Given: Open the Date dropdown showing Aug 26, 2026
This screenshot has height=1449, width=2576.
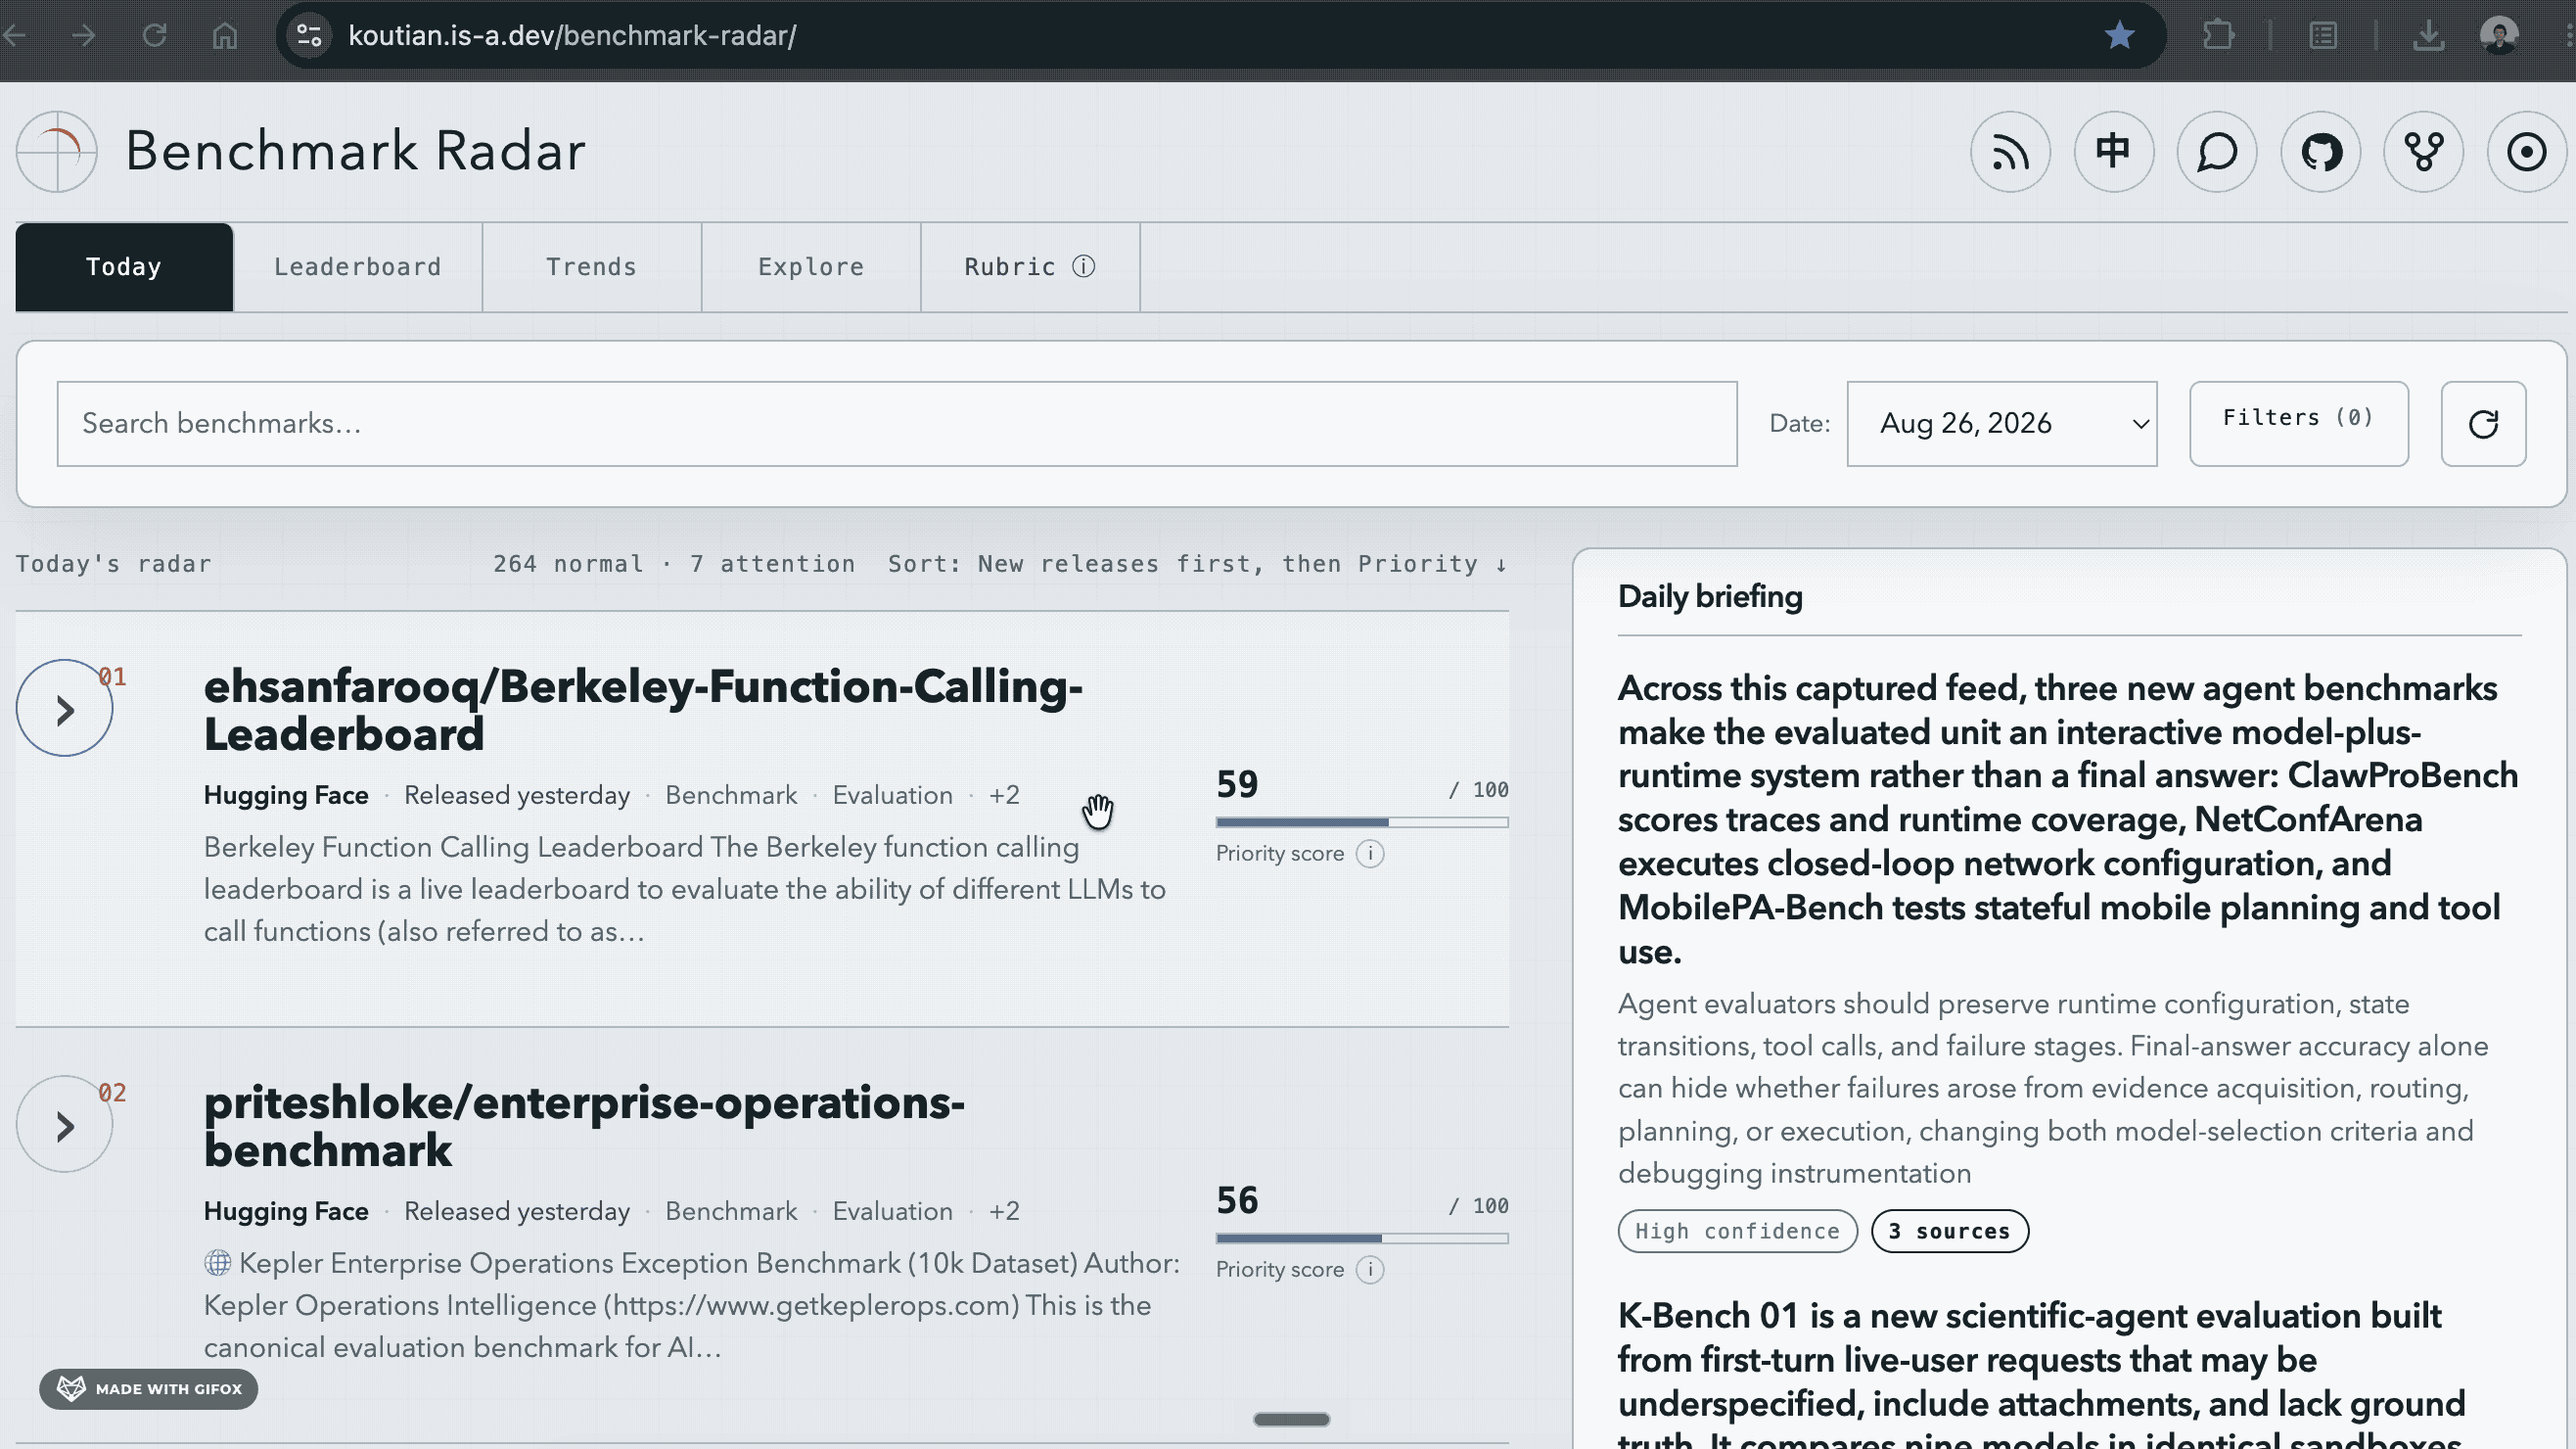Looking at the screenshot, I should coord(2001,424).
